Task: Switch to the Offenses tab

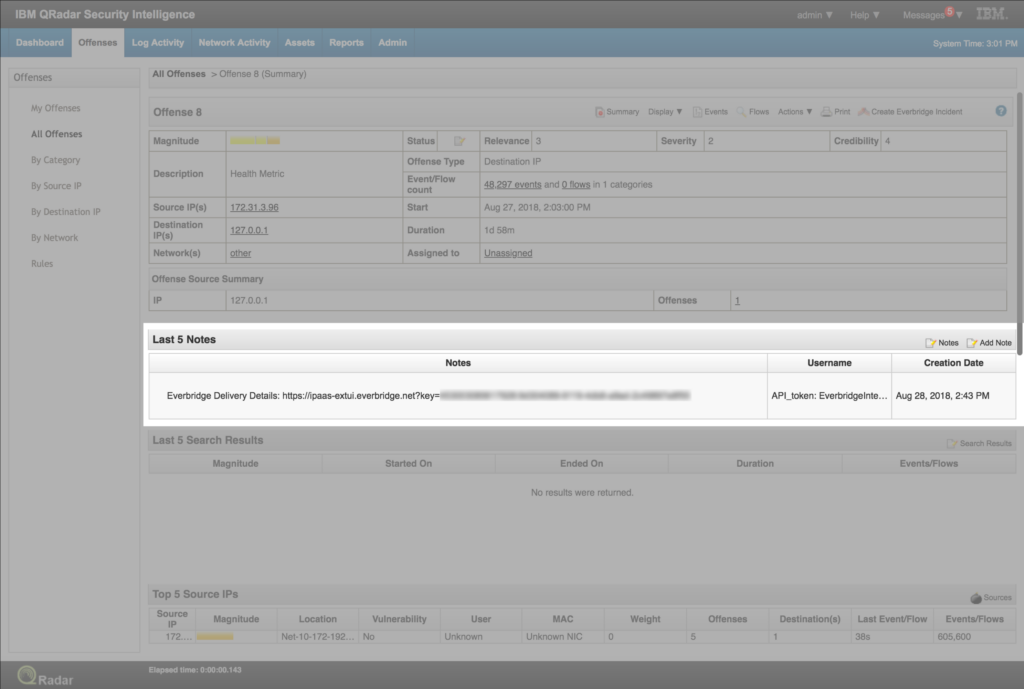Action: click(98, 42)
